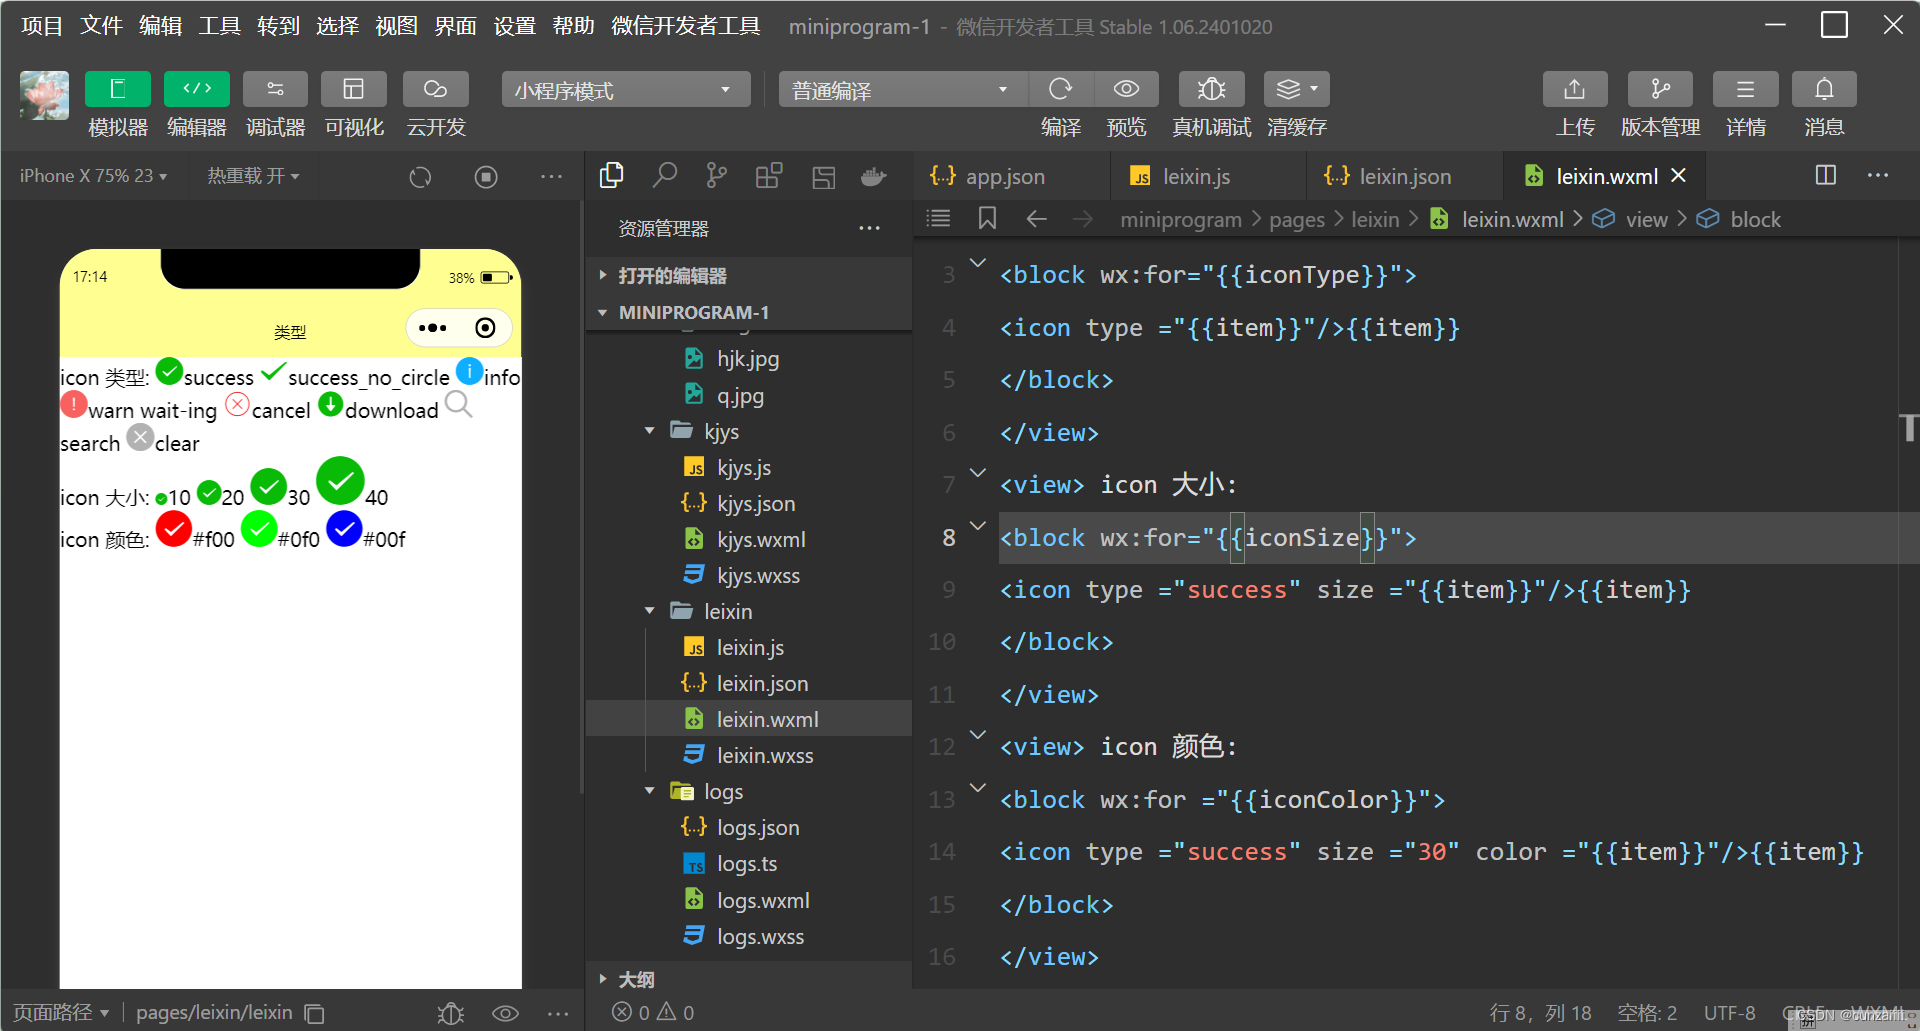
Task: Switch to the leixin.json tab
Action: coord(1405,176)
